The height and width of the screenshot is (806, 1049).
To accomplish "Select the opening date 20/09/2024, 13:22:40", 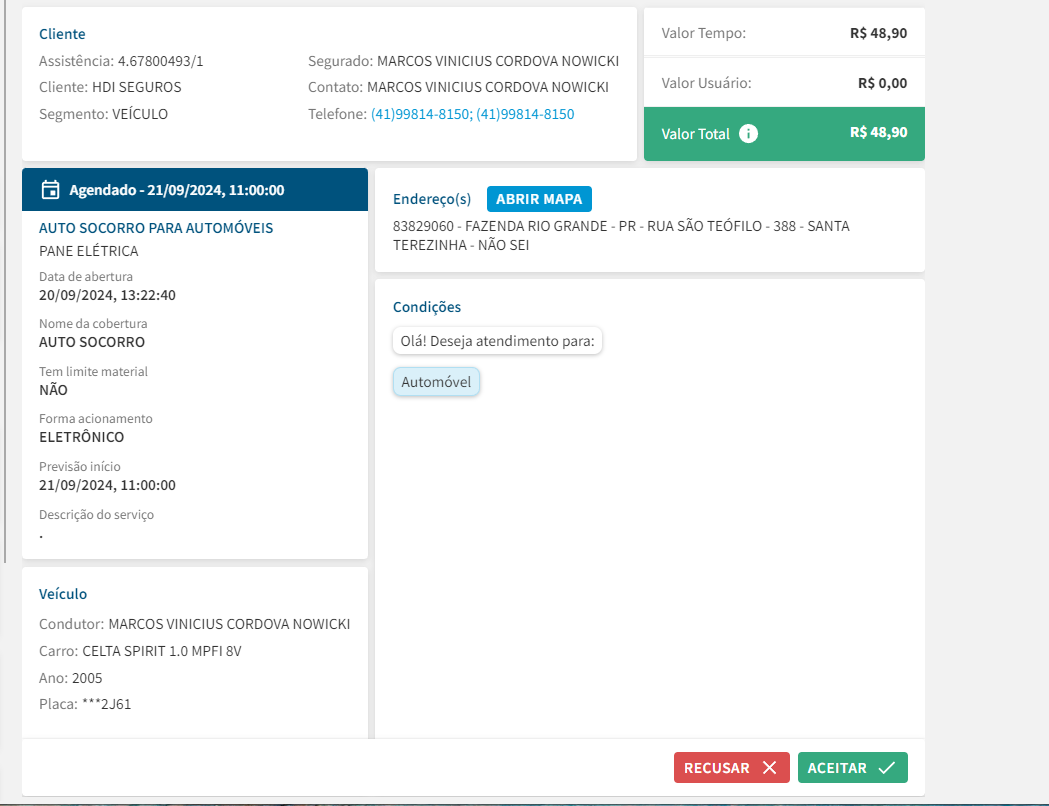I will [107, 296].
